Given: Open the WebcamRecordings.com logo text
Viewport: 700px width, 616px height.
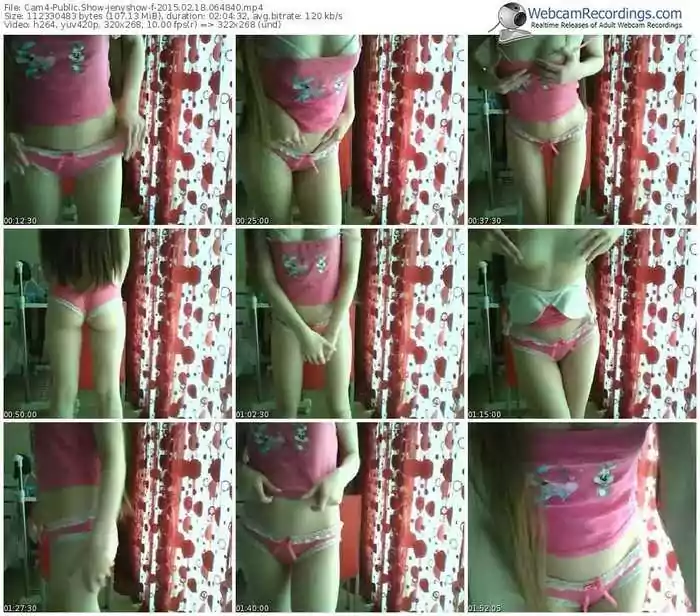Looking at the screenshot, I should [605, 13].
